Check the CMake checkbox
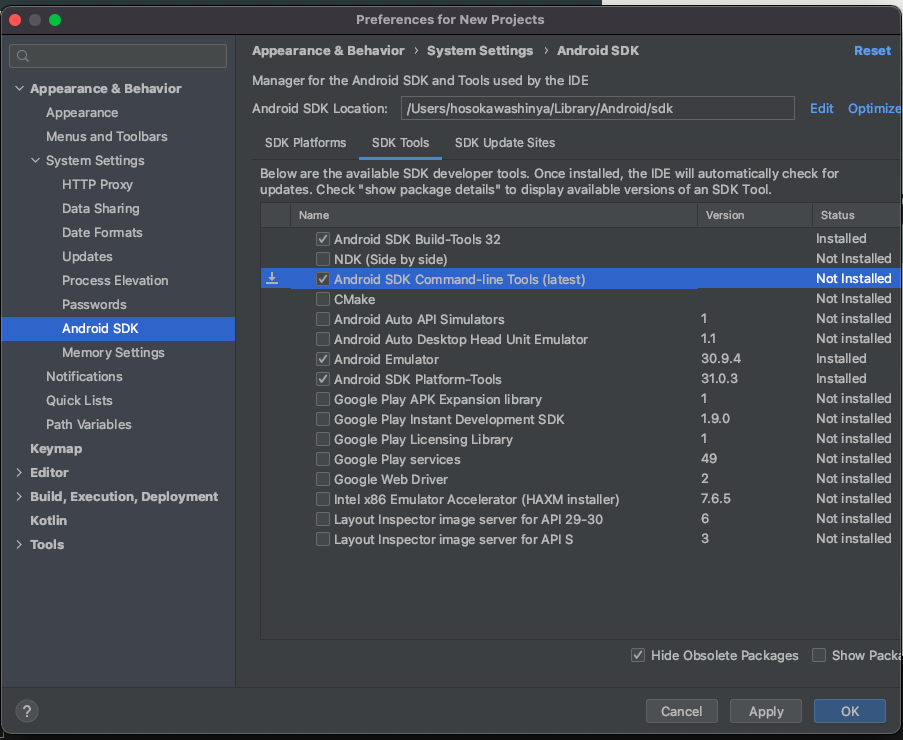Viewport: 903px width, 740px height. tap(323, 299)
